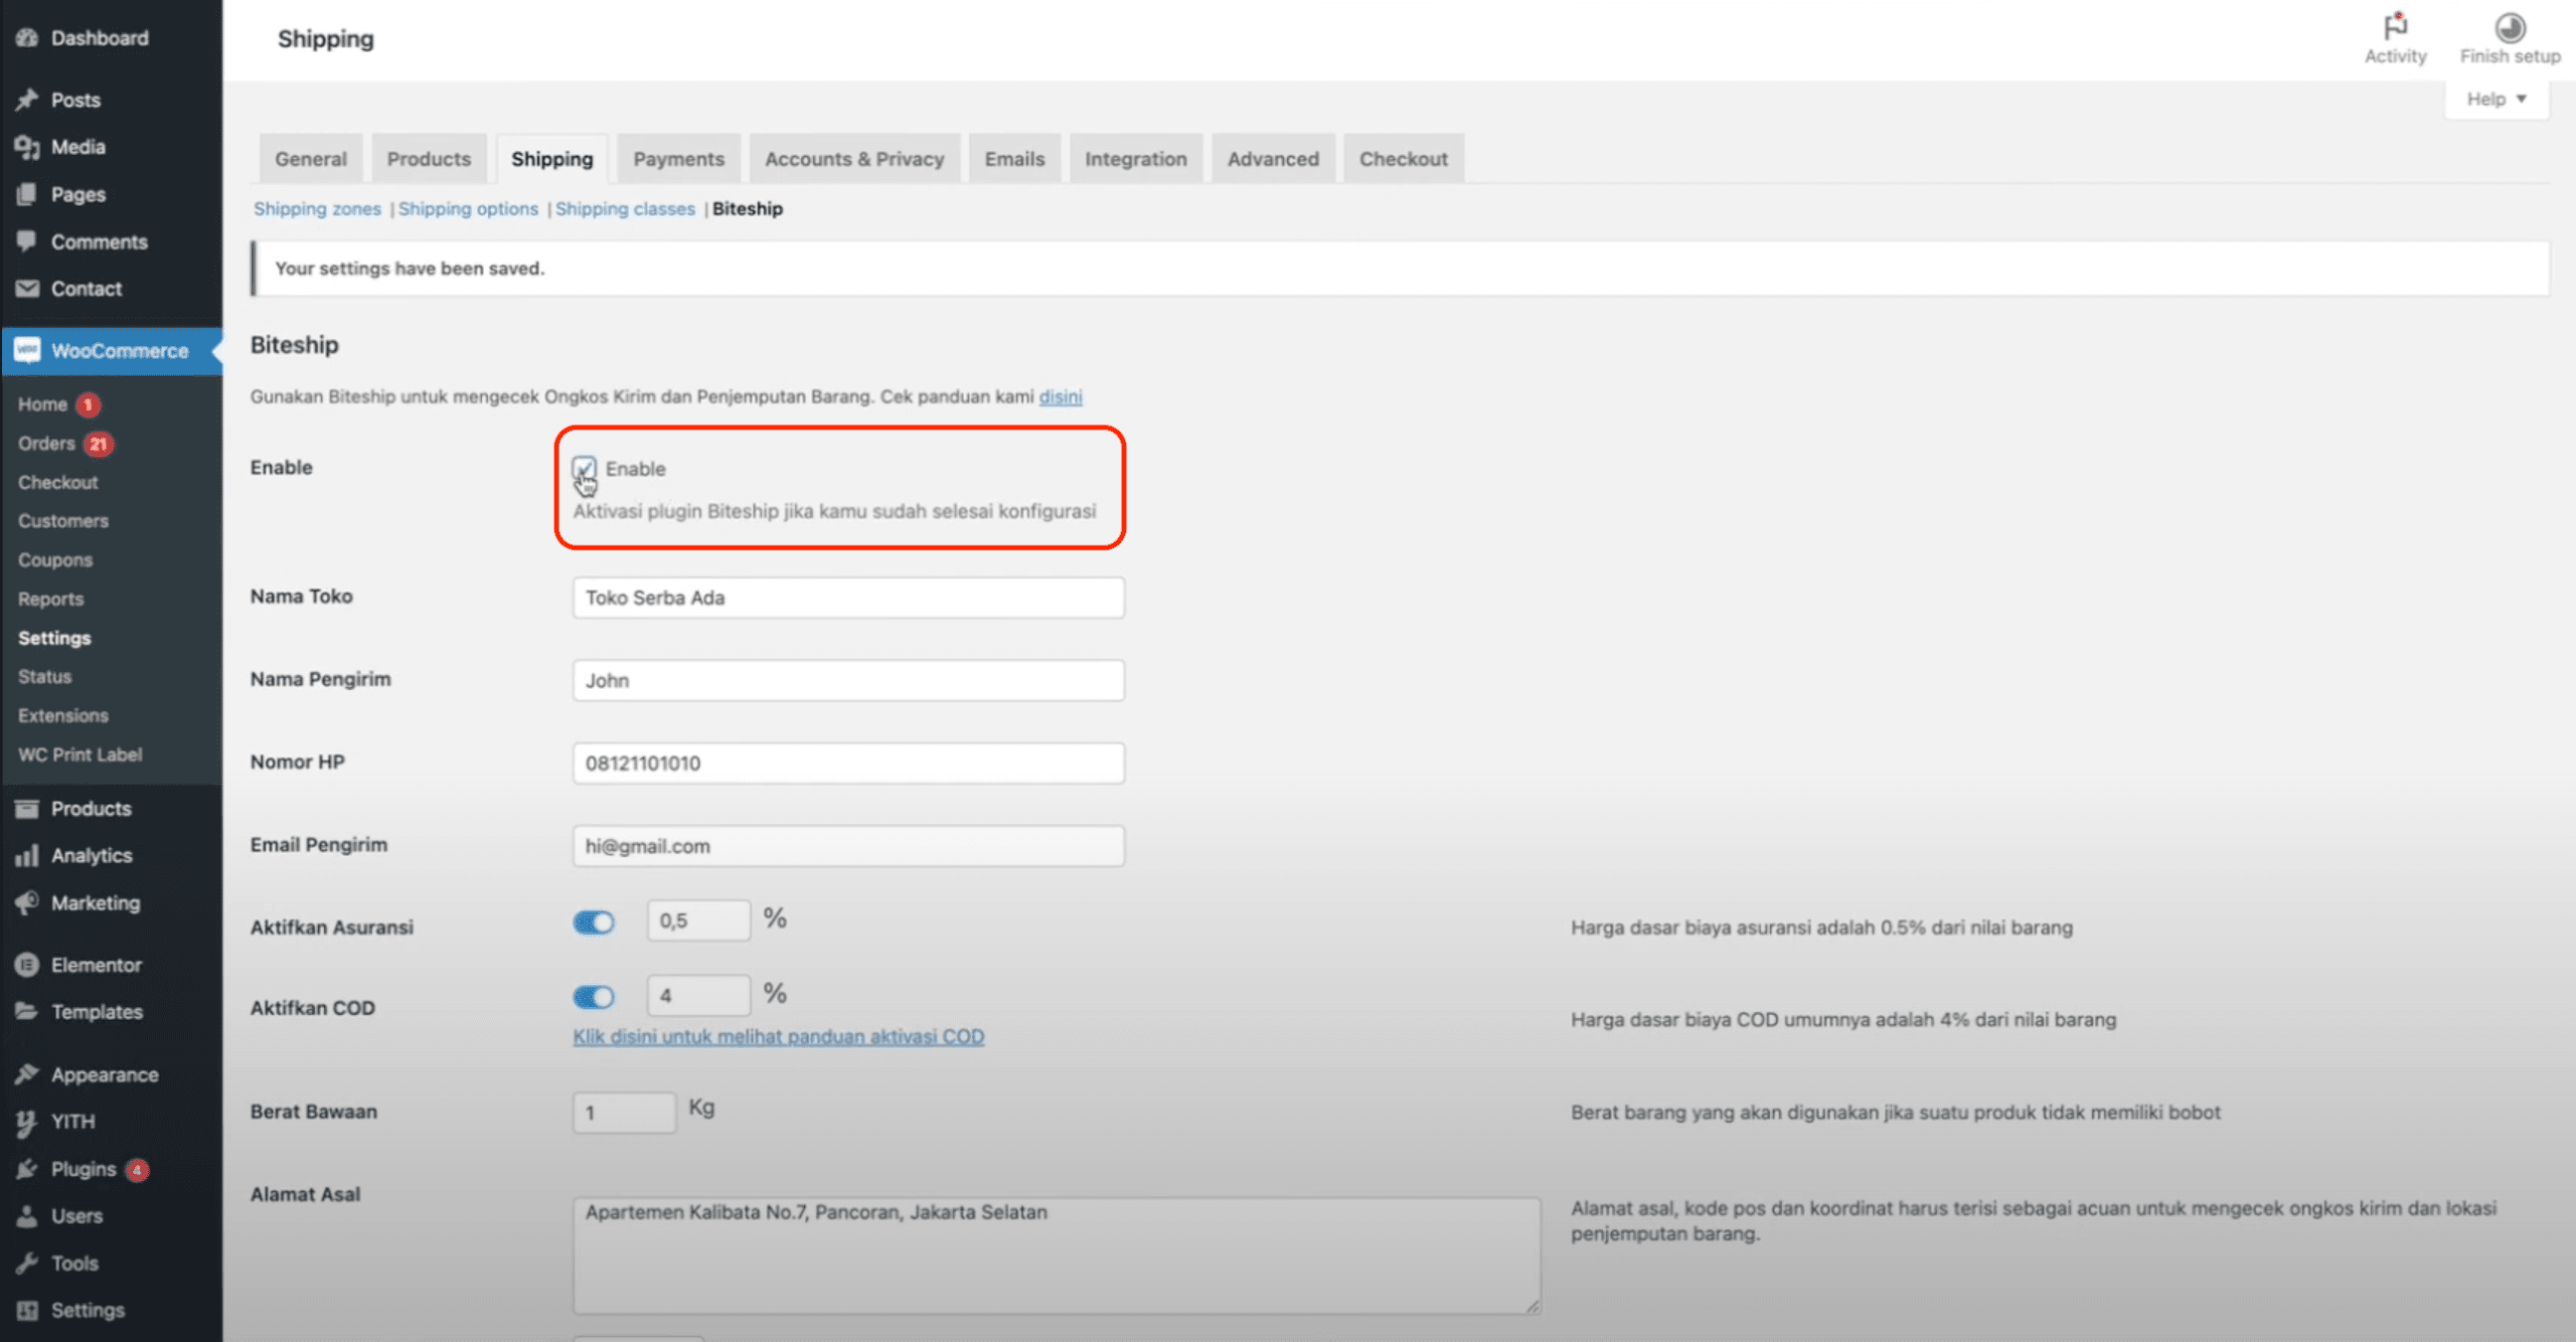Click the Comments bubble icon
Image resolution: width=2576 pixels, height=1342 pixels.
coord(27,241)
